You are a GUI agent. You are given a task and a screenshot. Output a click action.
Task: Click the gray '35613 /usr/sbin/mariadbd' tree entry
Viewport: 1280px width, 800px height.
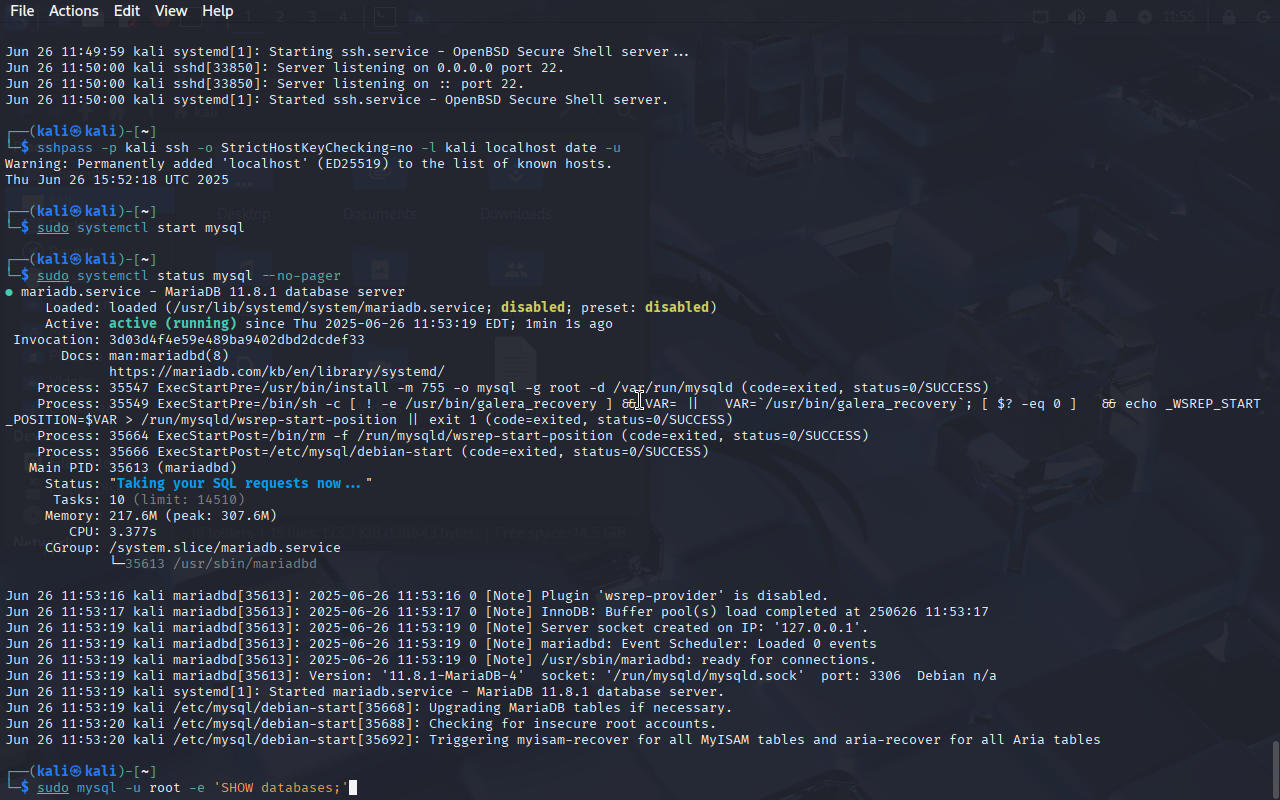click(221, 564)
